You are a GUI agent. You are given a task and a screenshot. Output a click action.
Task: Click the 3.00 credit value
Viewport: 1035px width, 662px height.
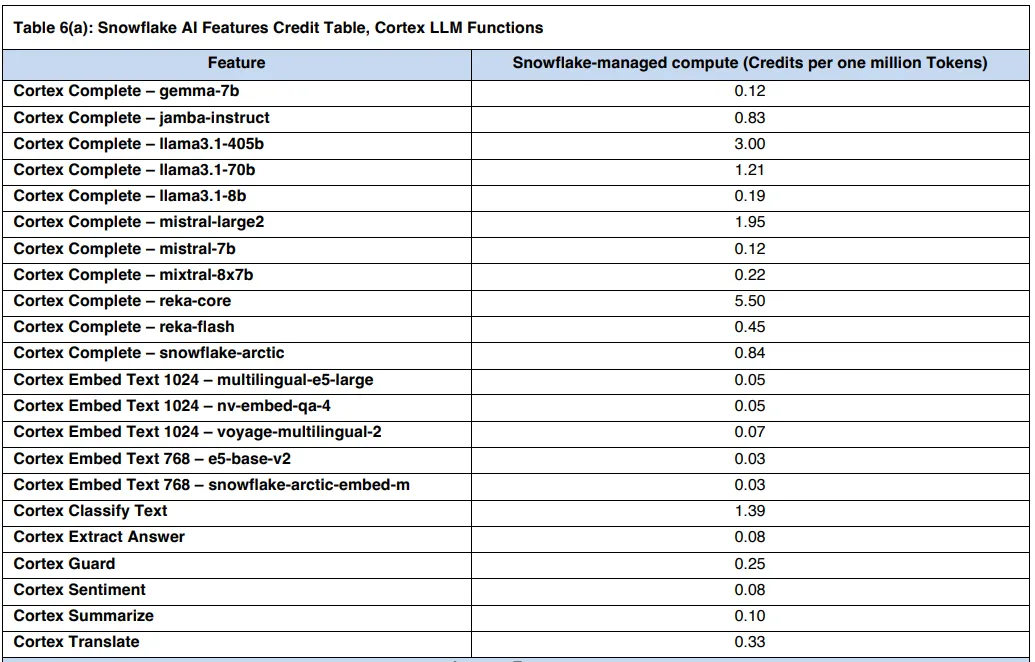(749, 144)
